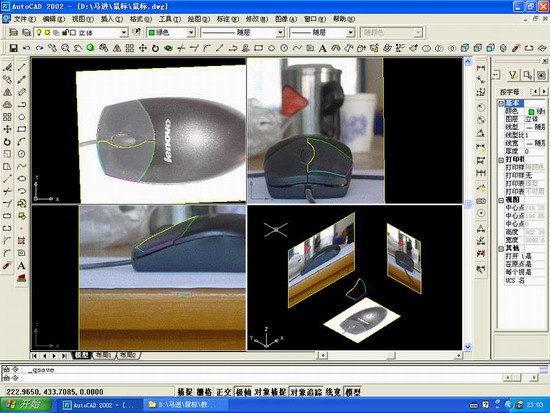Click the green 颜色 swatch in Properties
The height and width of the screenshot is (413, 550).
coord(531,112)
